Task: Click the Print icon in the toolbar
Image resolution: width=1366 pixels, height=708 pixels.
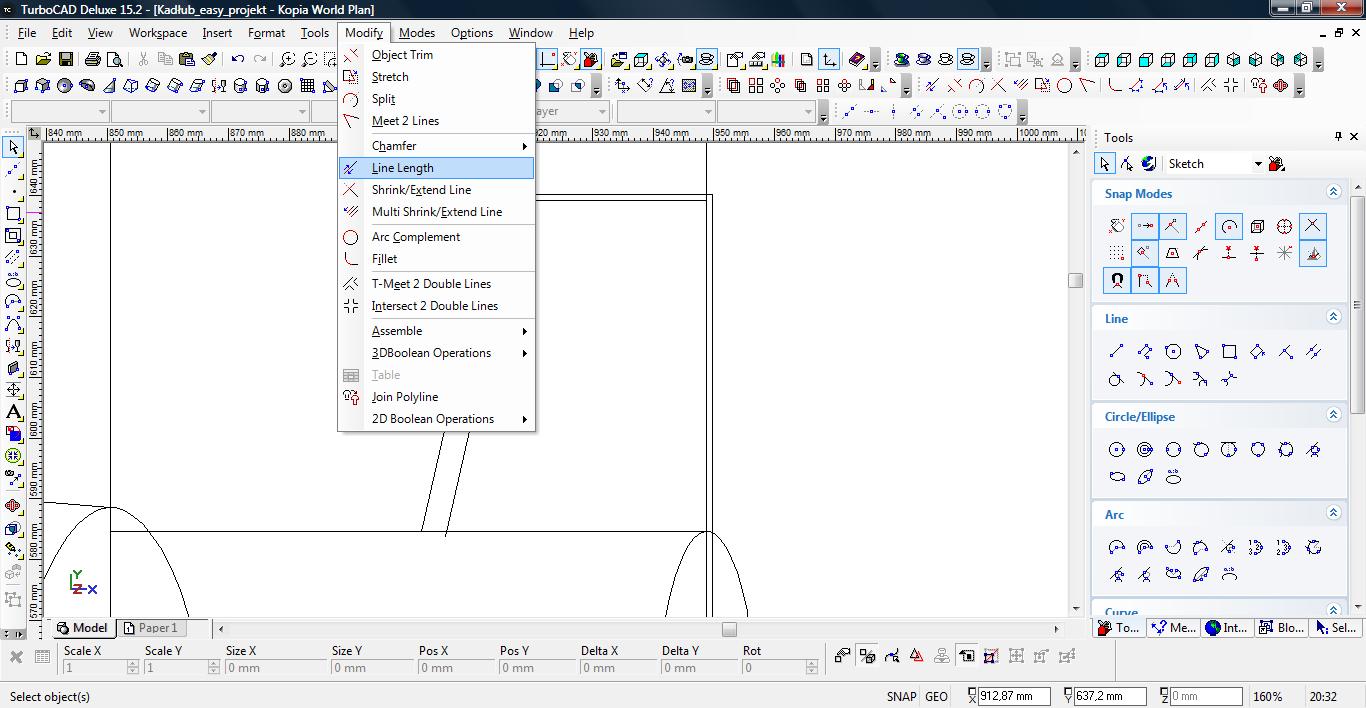Action: point(93,60)
